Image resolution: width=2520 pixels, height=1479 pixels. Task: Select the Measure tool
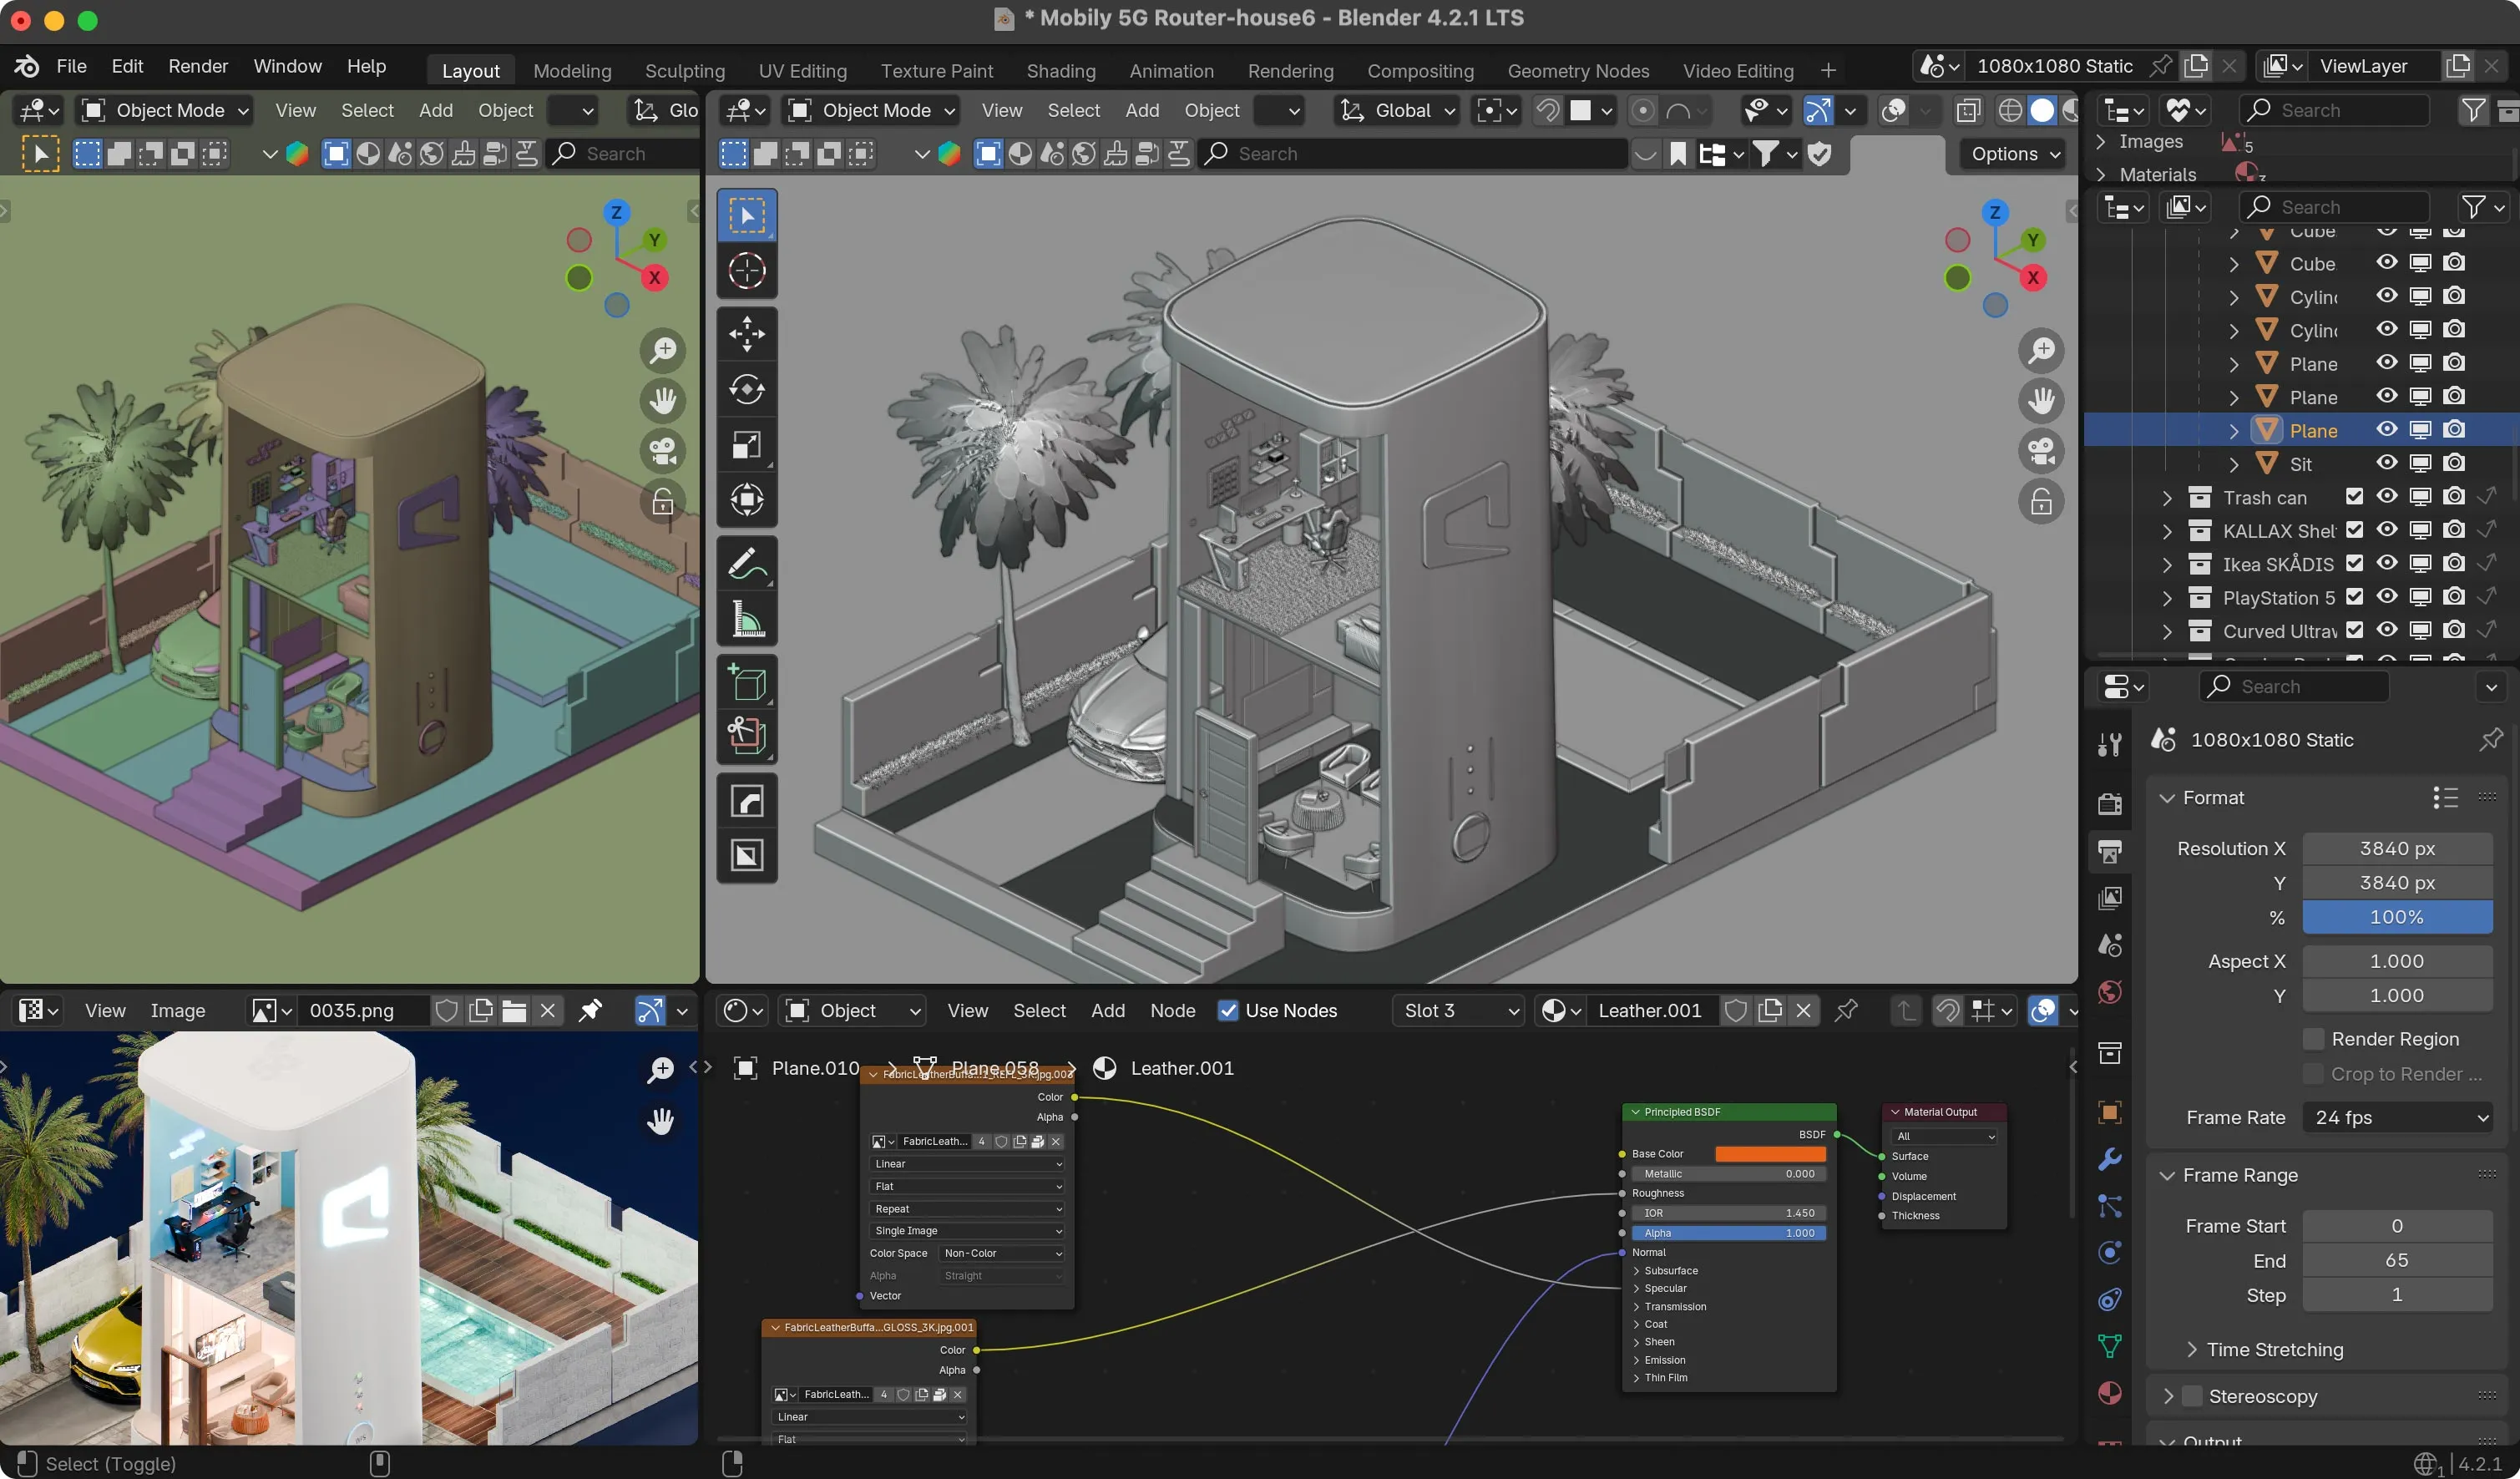click(746, 619)
